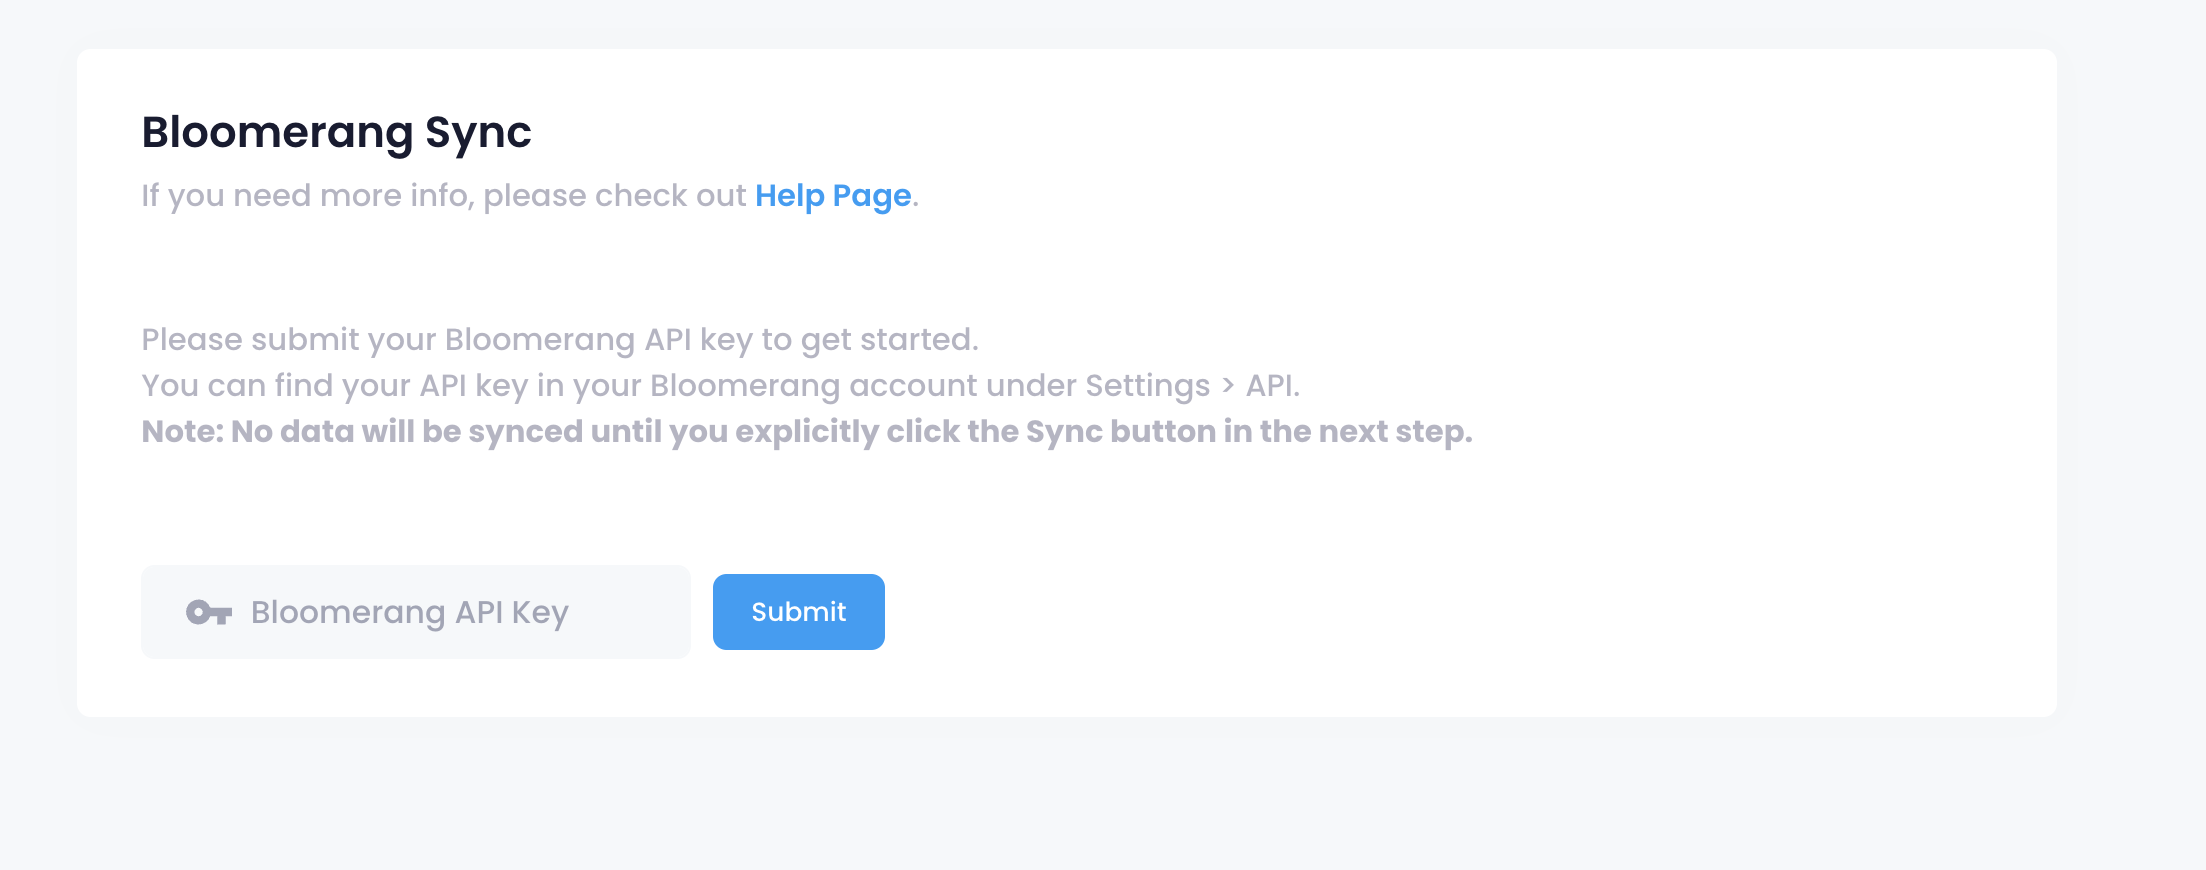Click the word Settings in the instructions
Image resolution: width=2206 pixels, height=870 pixels.
coord(1148,386)
